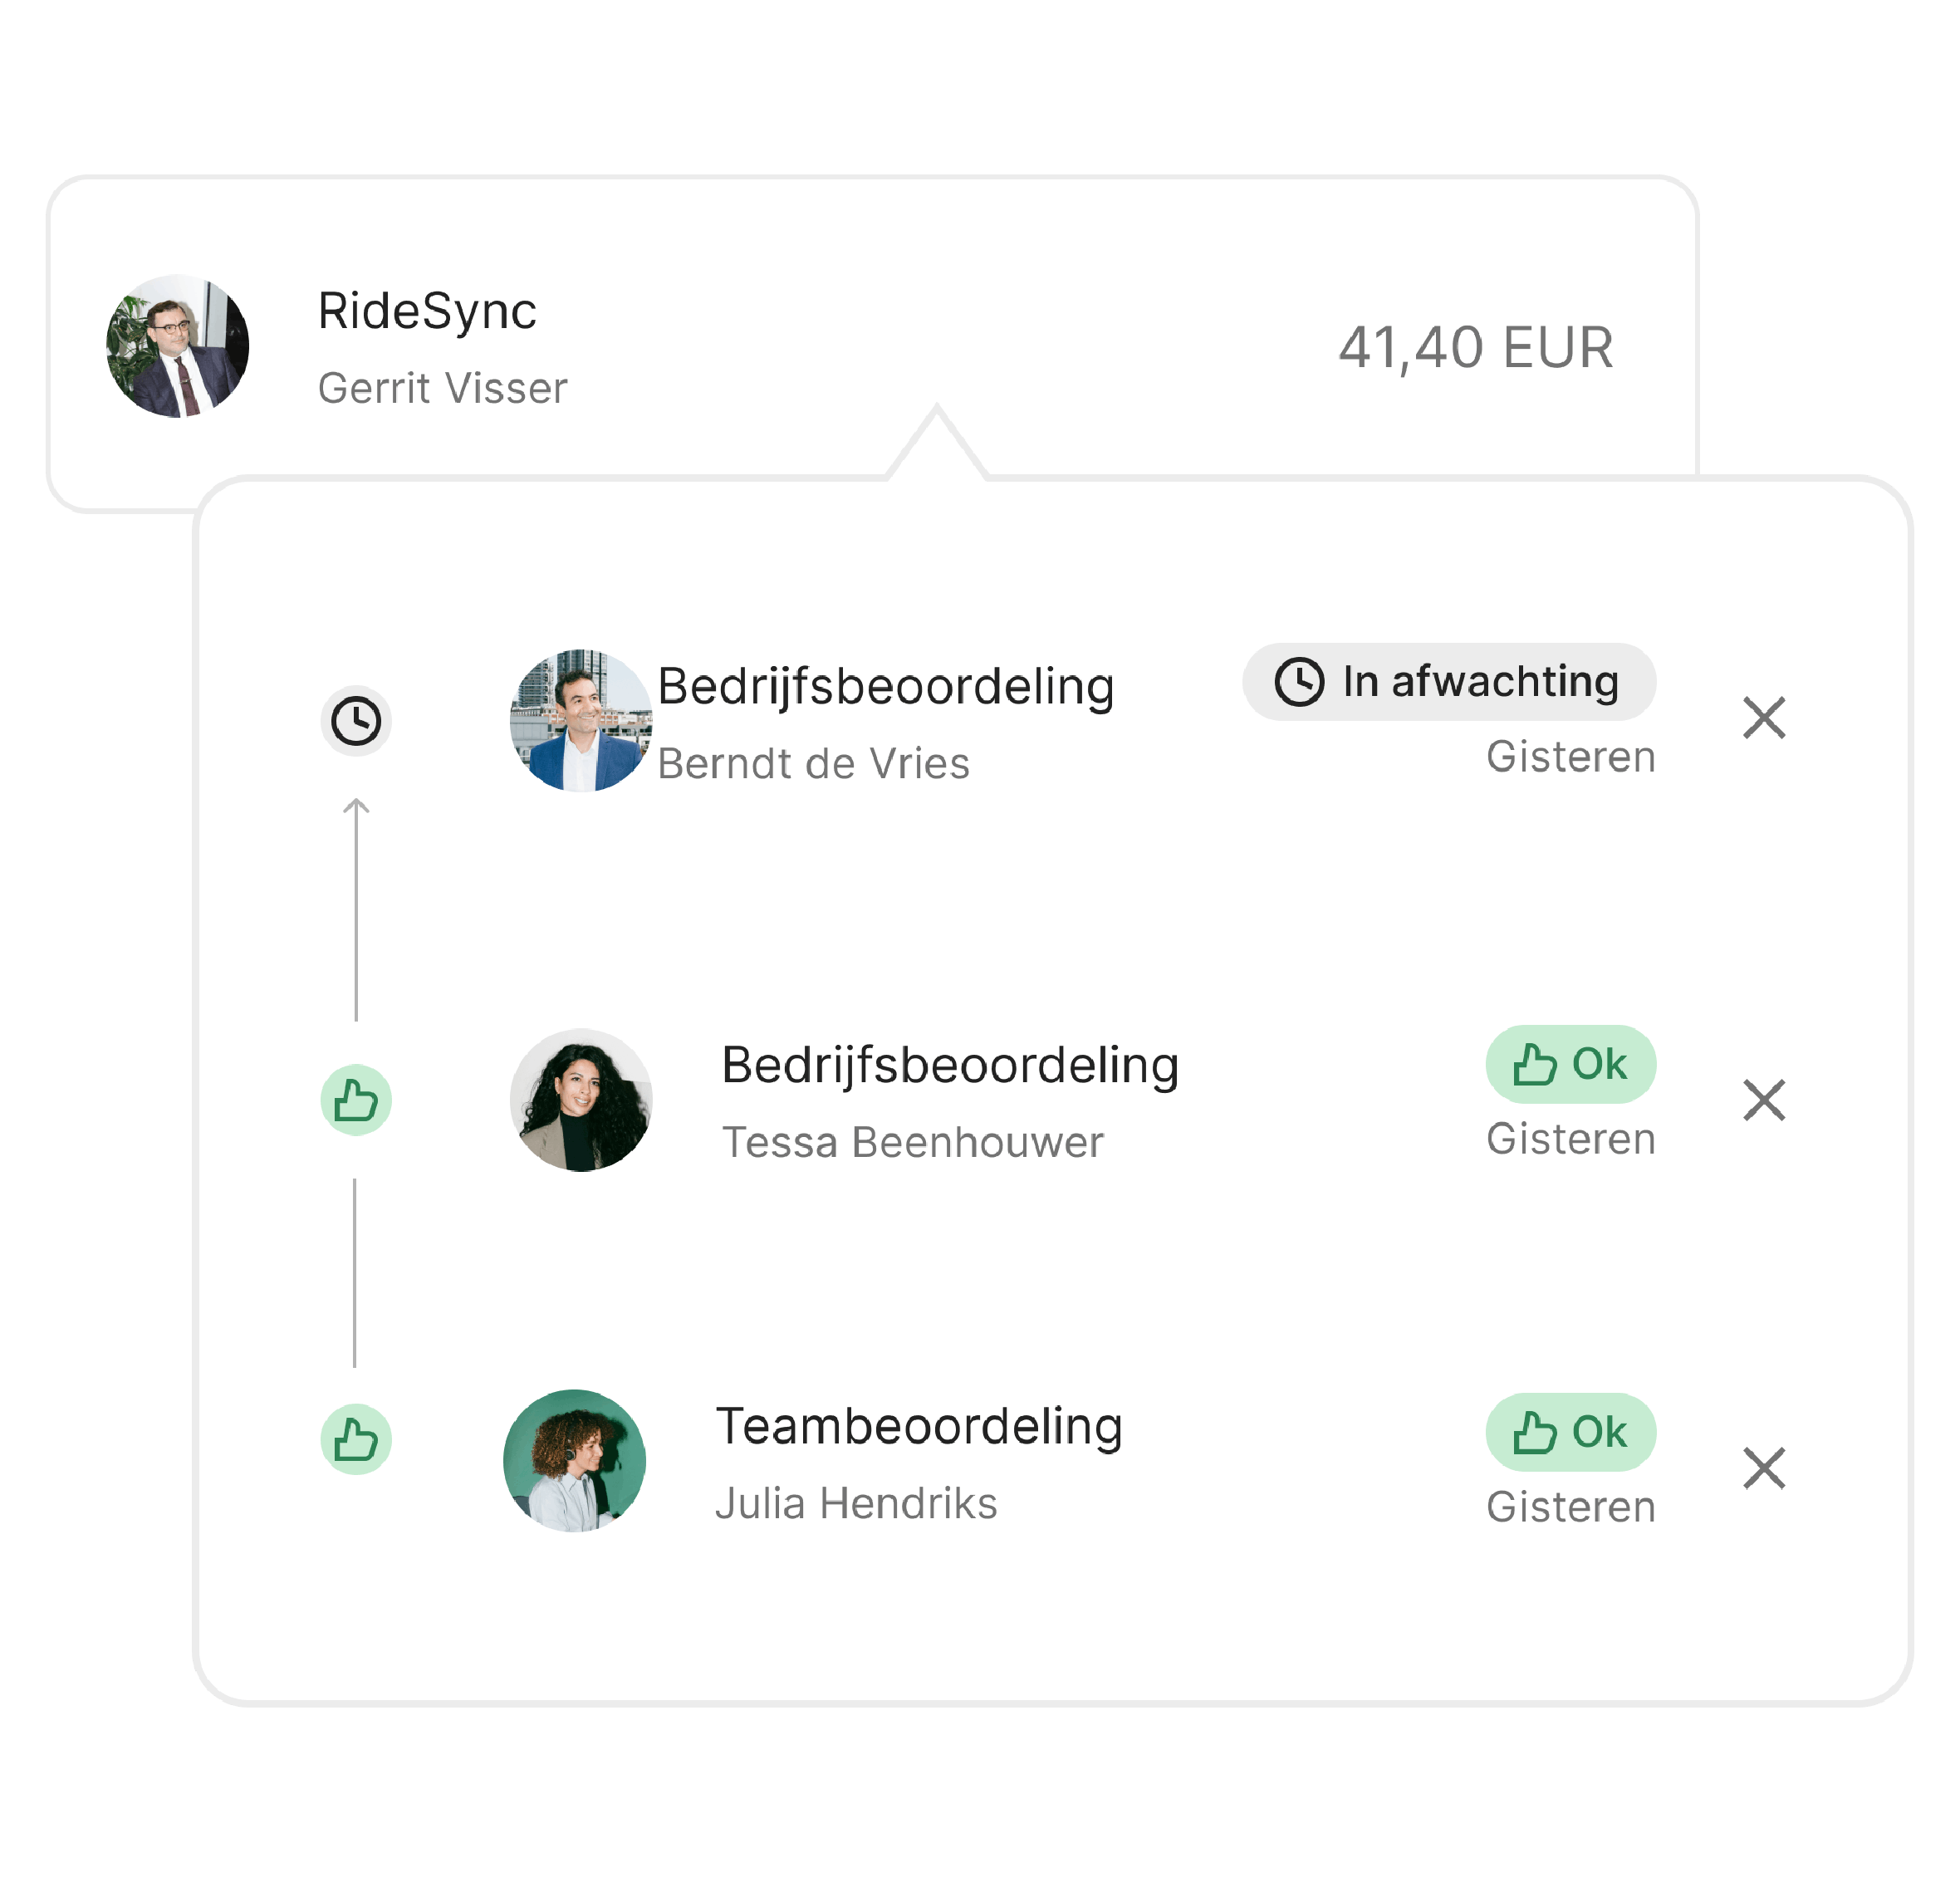The width and height of the screenshot is (1960, 1882).
Task: Open Gerrit Visser's profile photo
Action: click(178, 346)
